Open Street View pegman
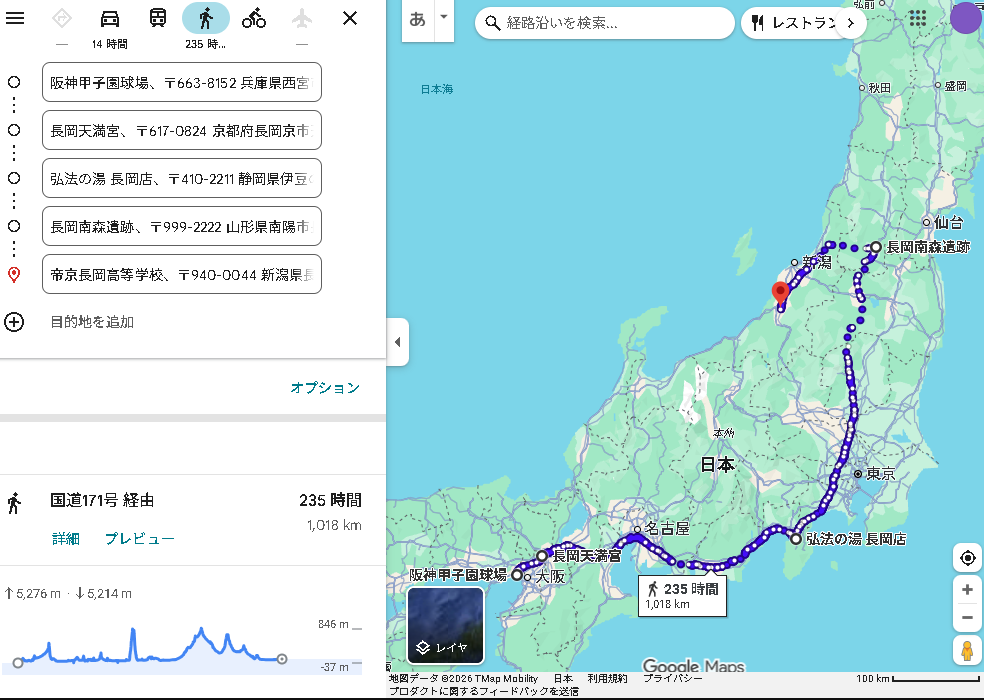The width and height of the screenshot is (984, 700). [x=967, y=650]
